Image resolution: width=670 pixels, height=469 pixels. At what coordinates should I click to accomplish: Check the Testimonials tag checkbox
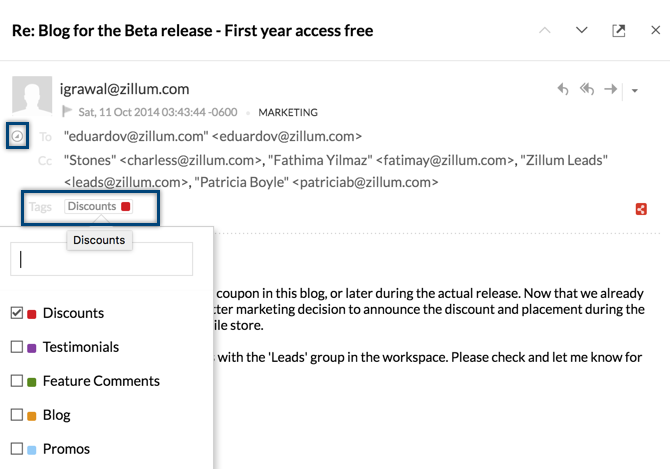[17, 347]
